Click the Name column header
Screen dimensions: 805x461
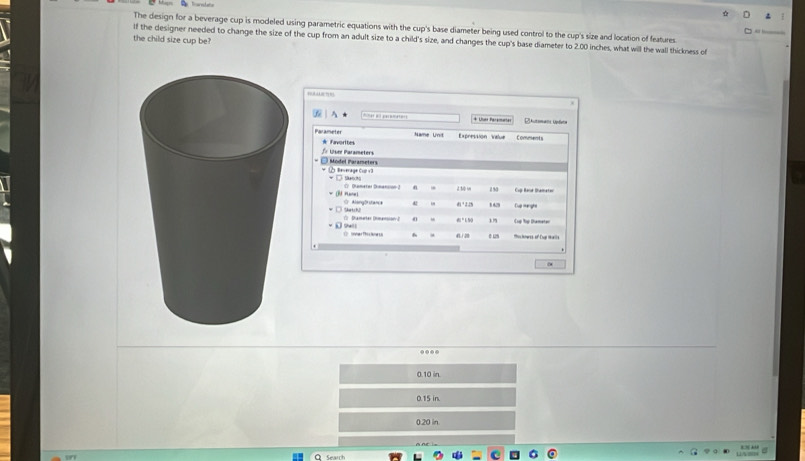coord(421,135)
